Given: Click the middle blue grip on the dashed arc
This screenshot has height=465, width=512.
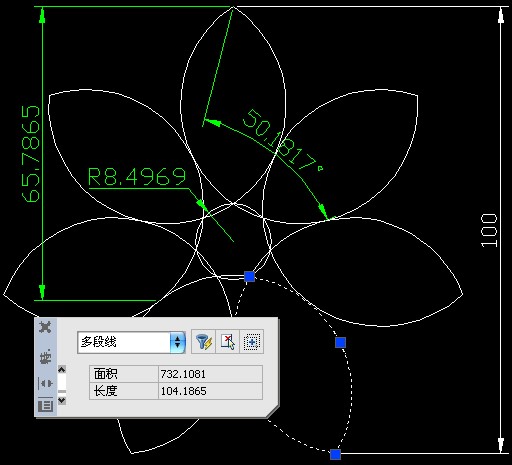Looking at the screenshot, I should click(340, 342).
